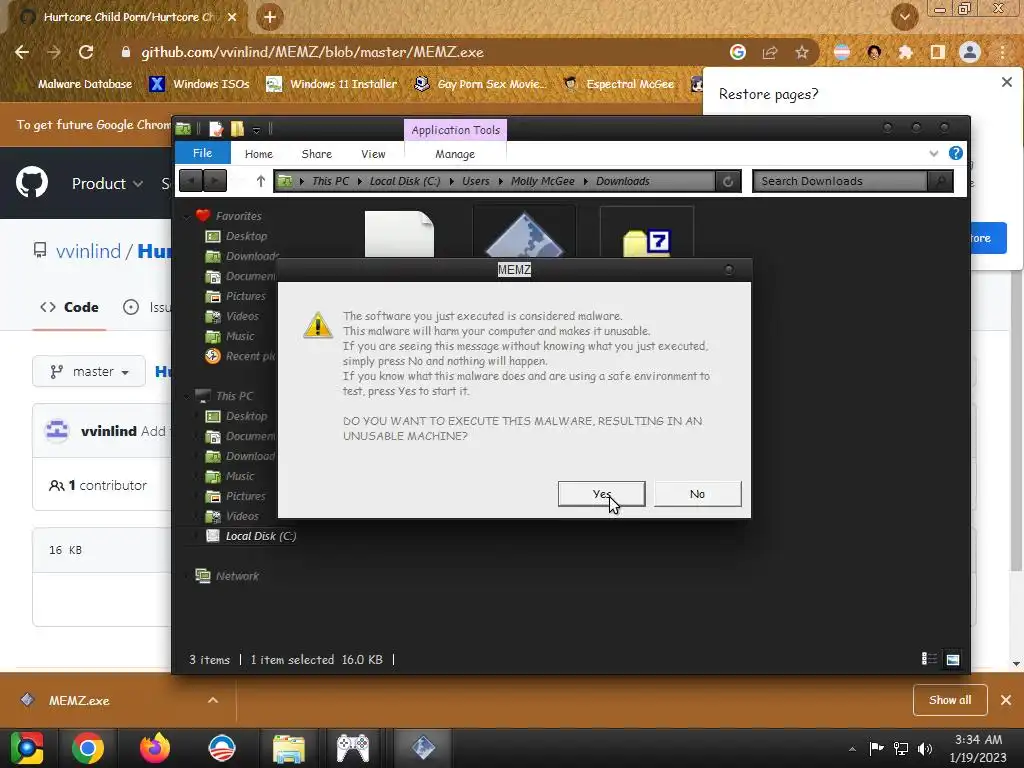Open the vvinlind owner link on GitHub
Viewport: 1024px width, 768px height.
click(x=88, y=251)
